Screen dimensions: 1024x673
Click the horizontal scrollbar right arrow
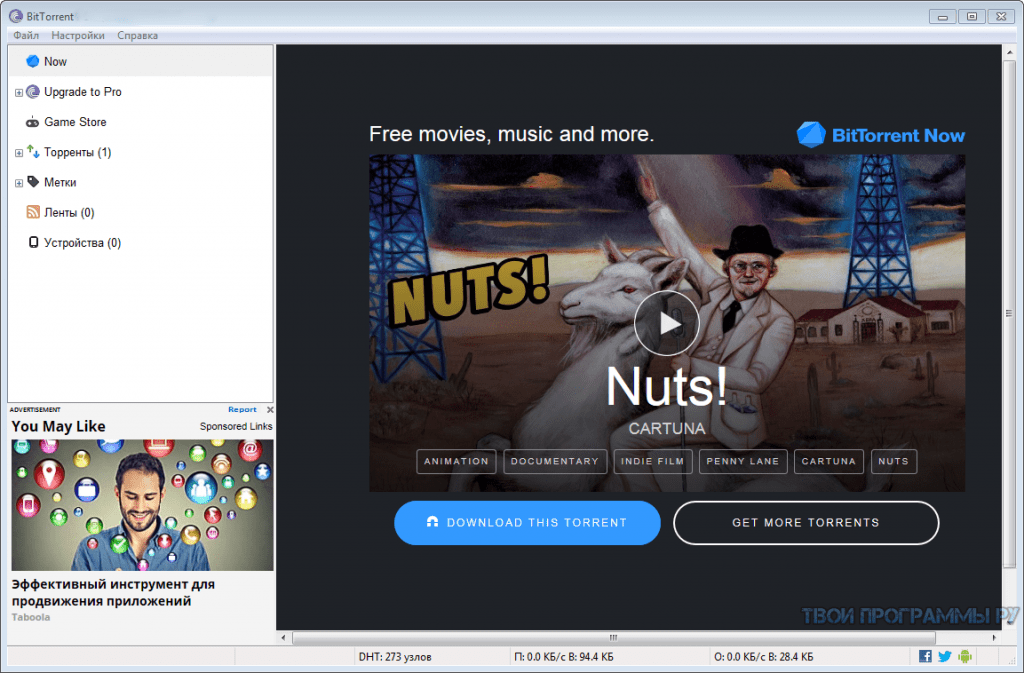pyautogui.click(x=994, y=637)
